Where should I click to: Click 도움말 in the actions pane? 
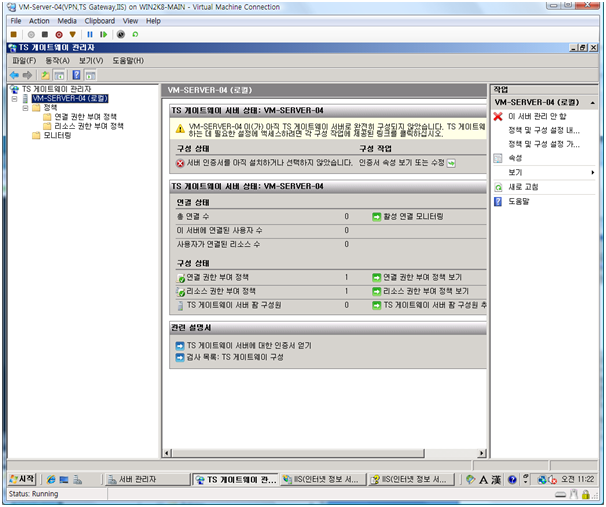(519, 202)
